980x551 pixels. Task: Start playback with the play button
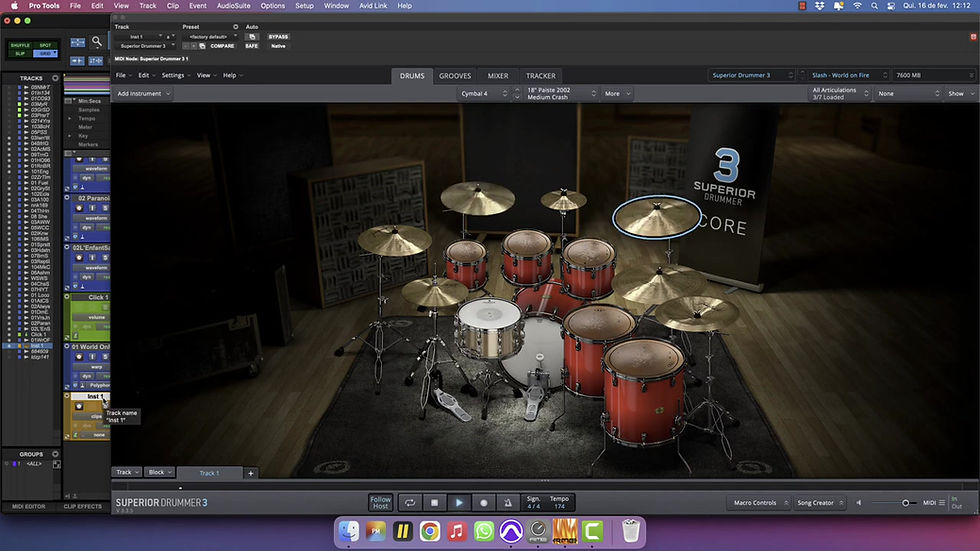click(x=459, y=502)
